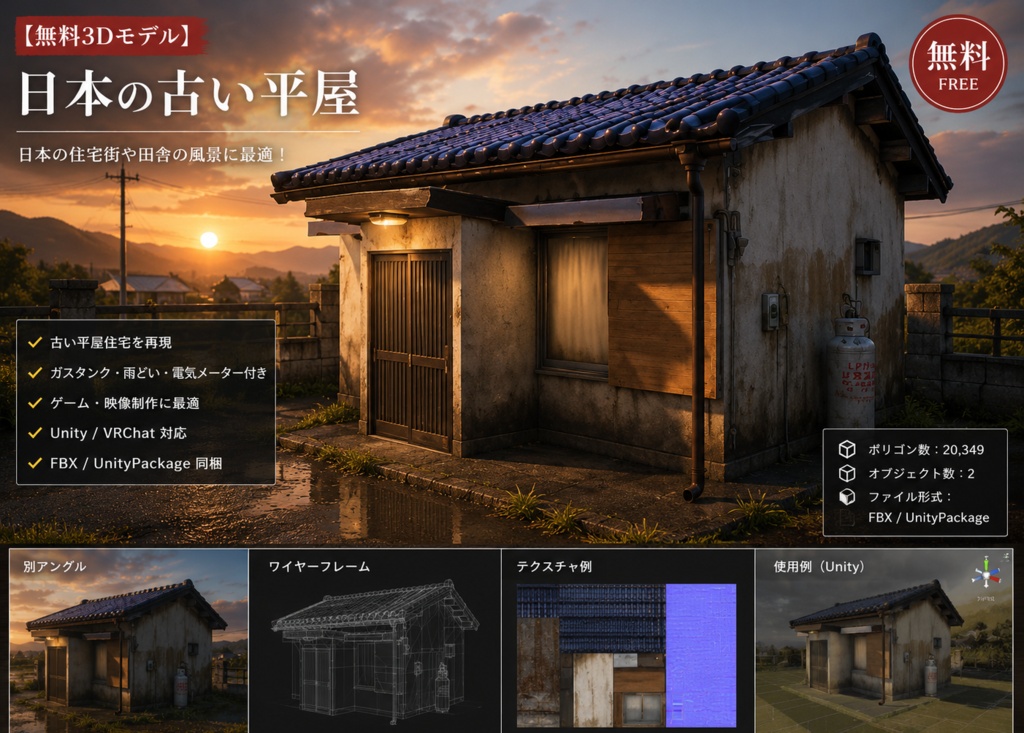Open the 使用例（Unity）scene thumbnail
This screenshot has height=733, width=1024.
tap(884, 641)
